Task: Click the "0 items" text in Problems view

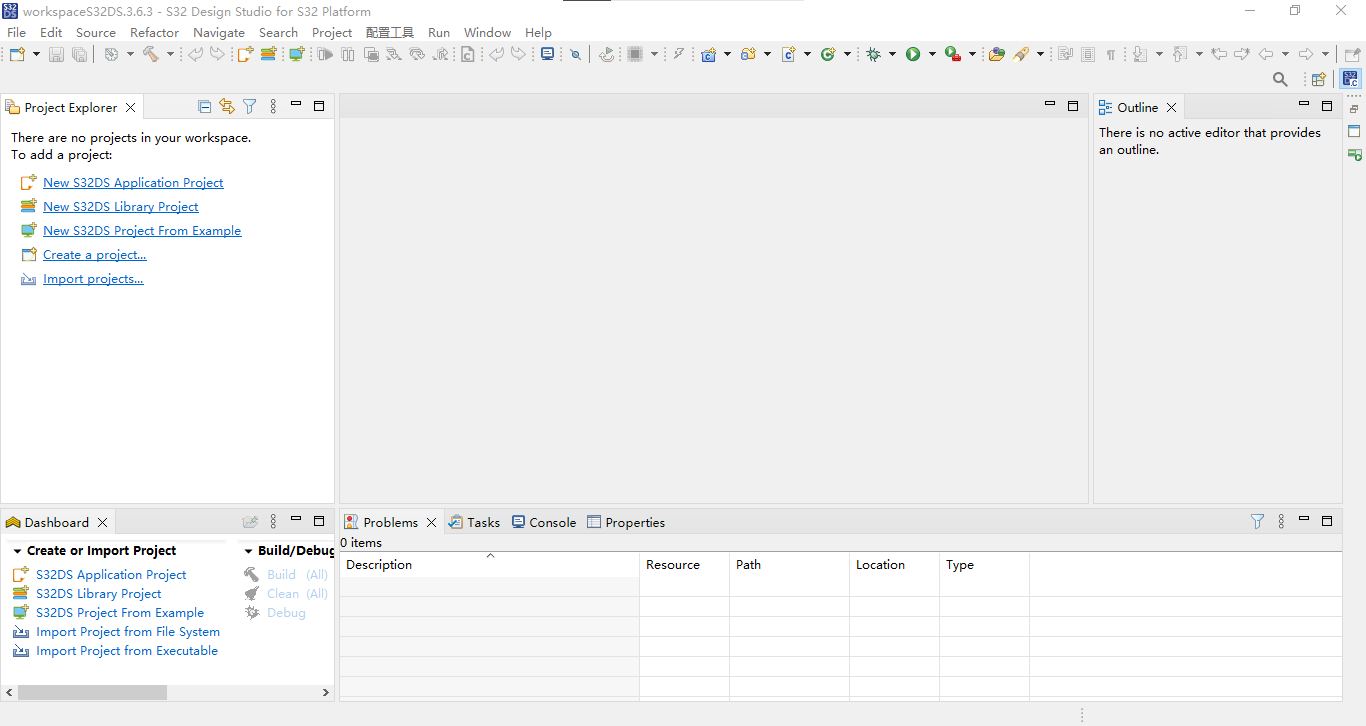Action: [x=361, y=542]
